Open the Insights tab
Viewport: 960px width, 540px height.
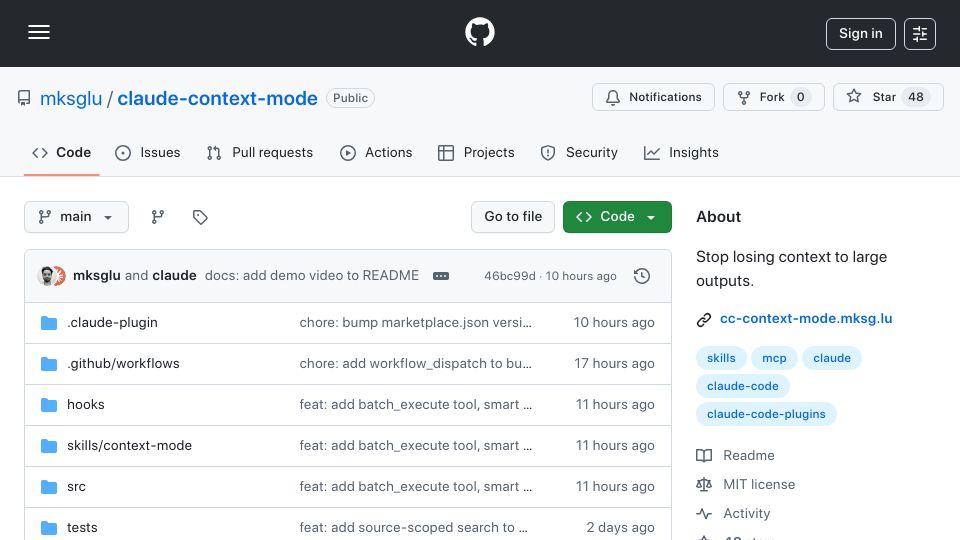[x=681, y=152]
